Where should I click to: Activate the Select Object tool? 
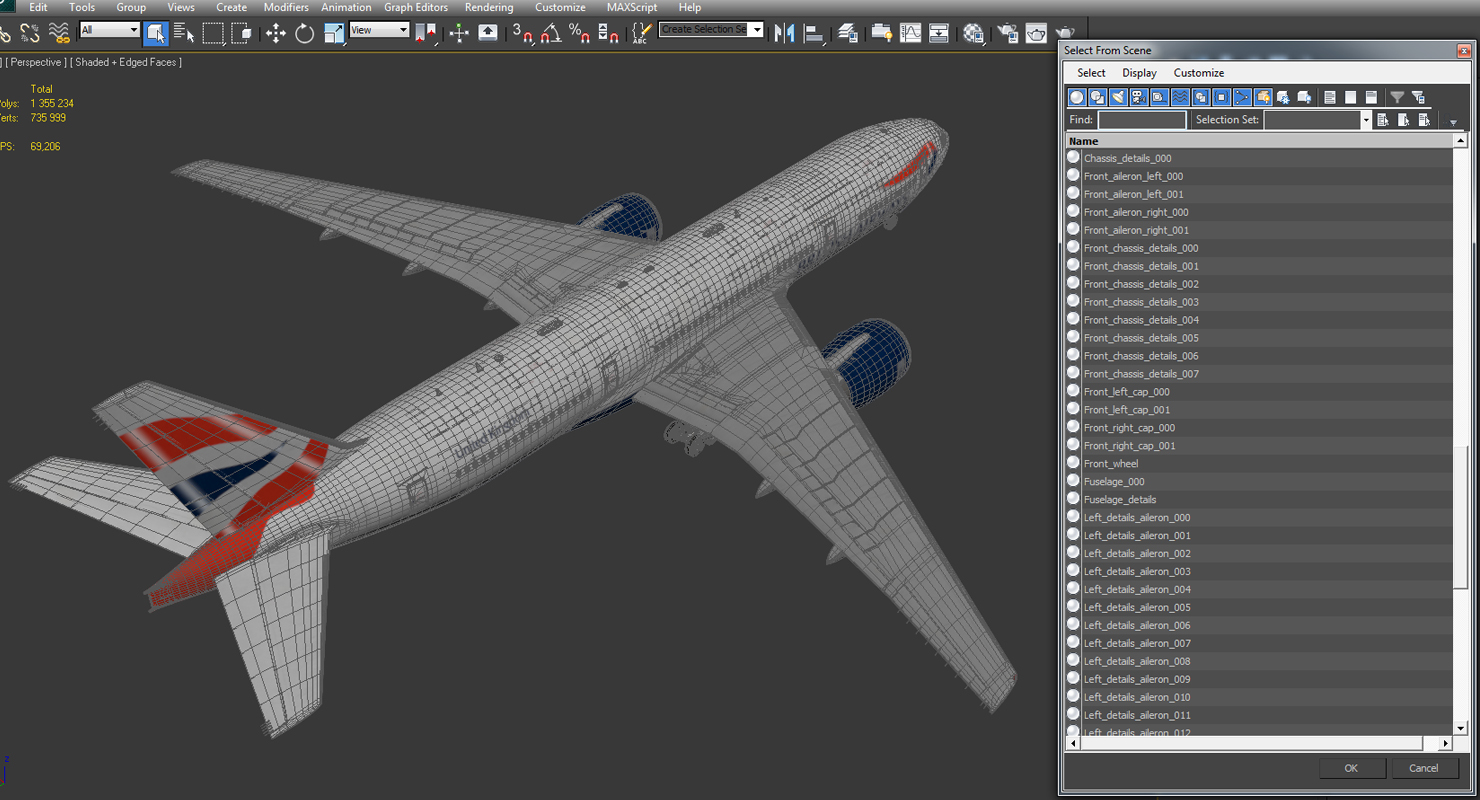(155, 33)
